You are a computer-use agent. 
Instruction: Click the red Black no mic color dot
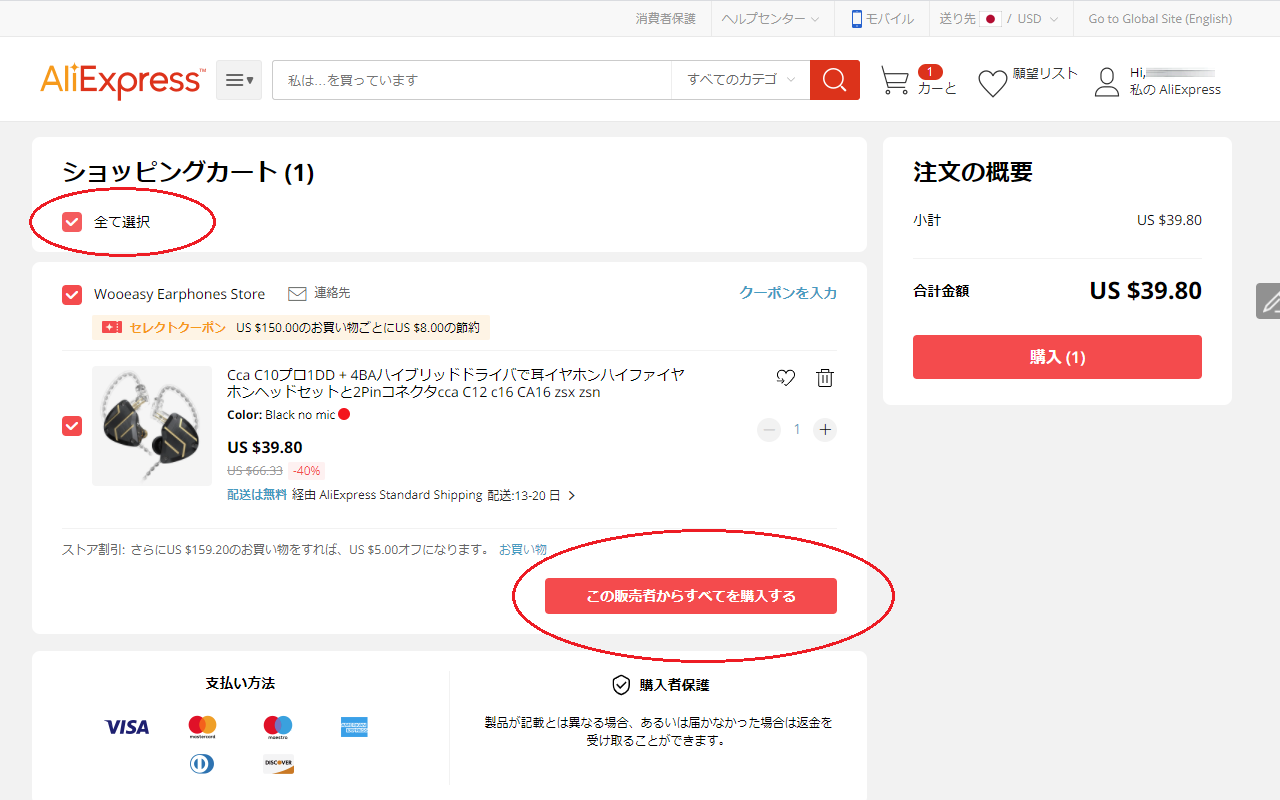(344, 414)
